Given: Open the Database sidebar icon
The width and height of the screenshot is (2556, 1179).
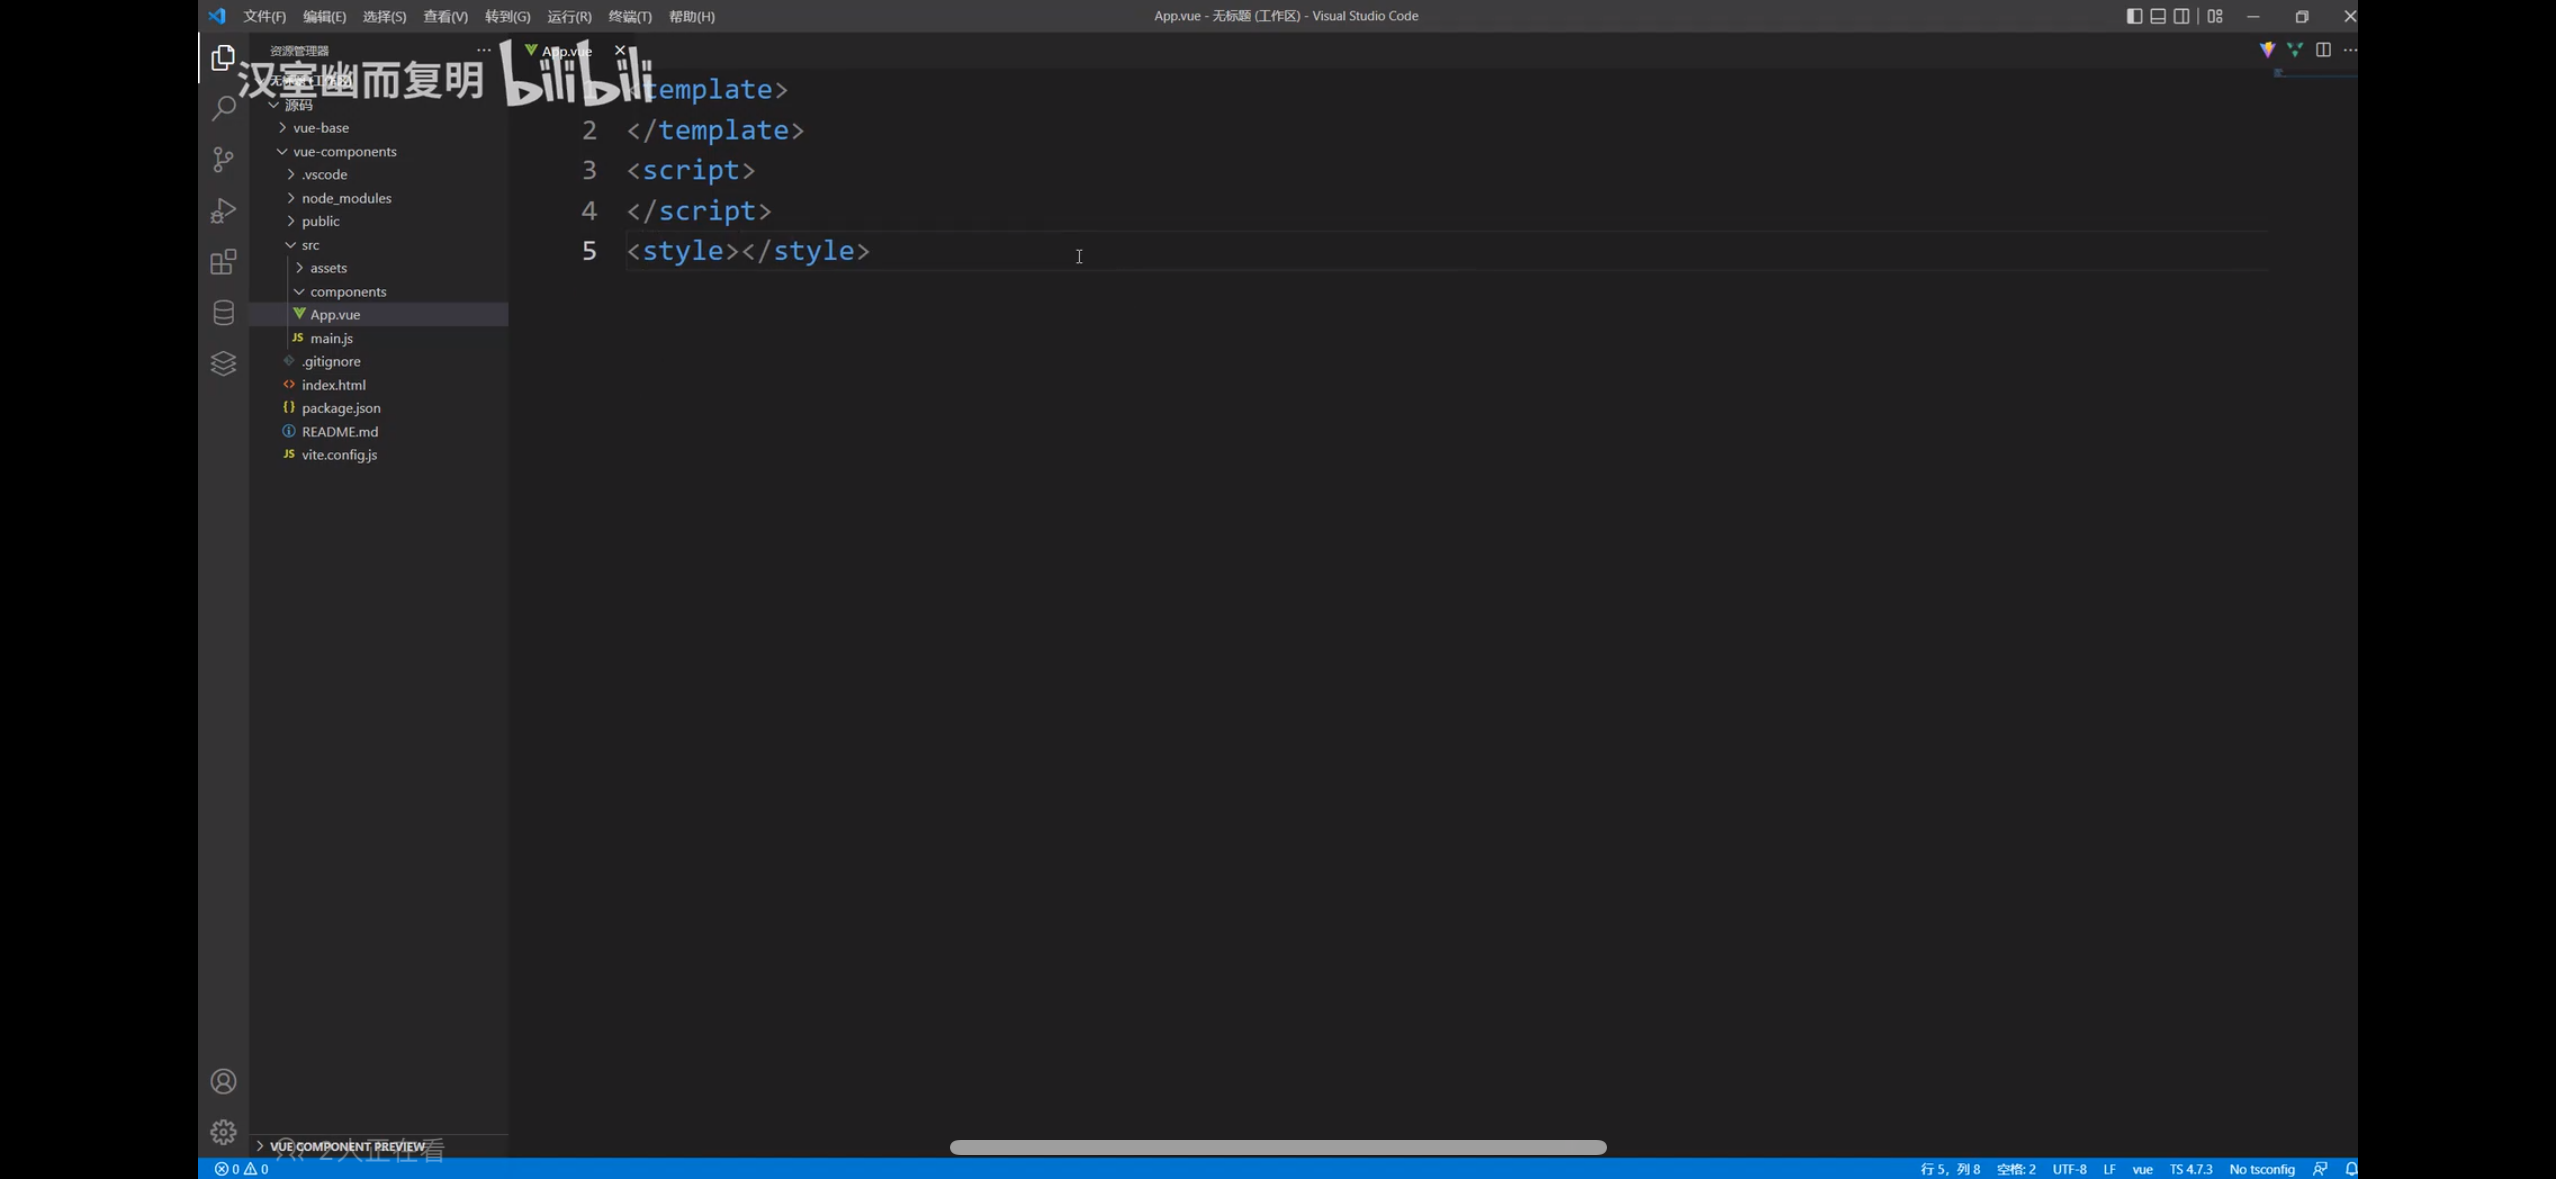Looking at the screenshot, I should (x=223, y=313).
